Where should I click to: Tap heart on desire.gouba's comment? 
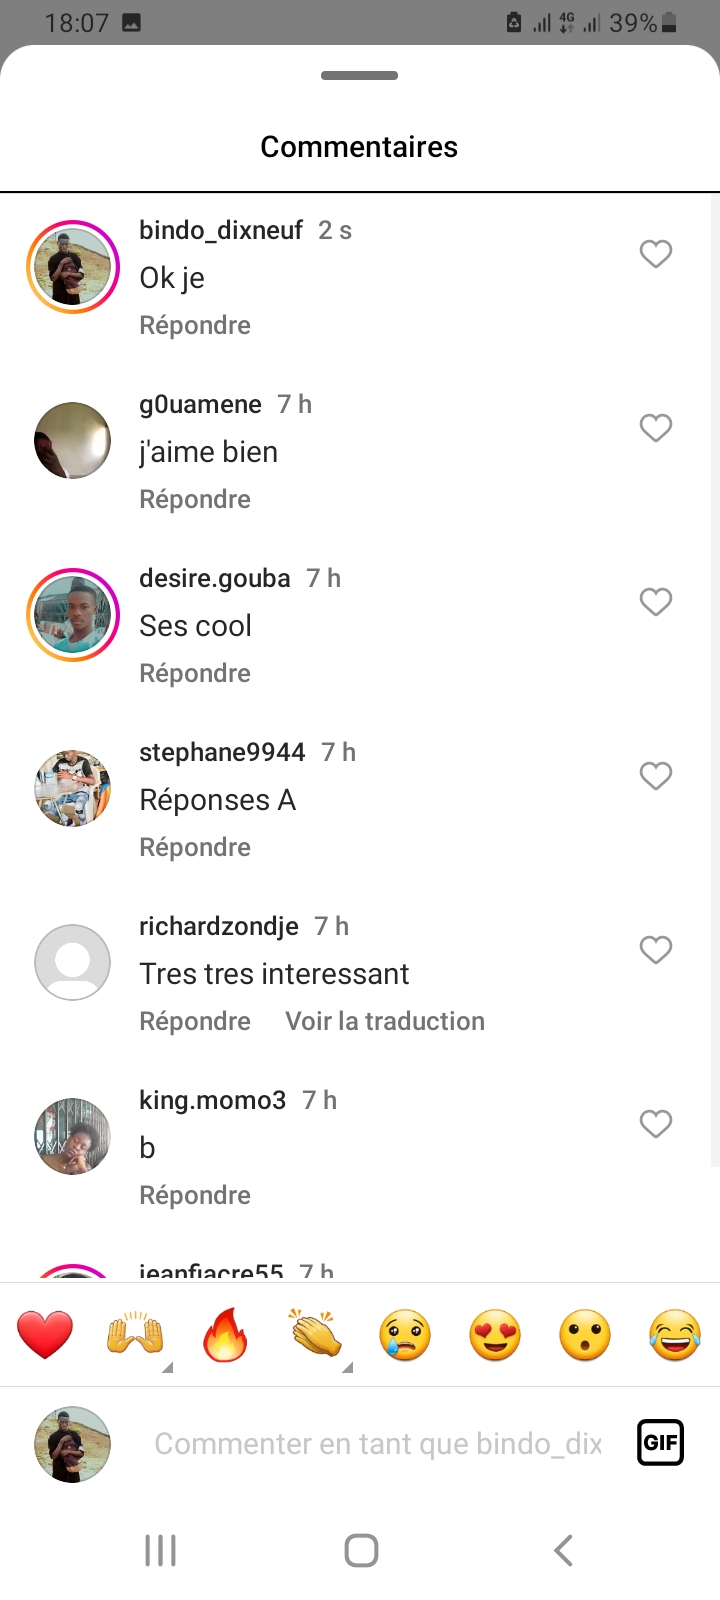(656, 602)
